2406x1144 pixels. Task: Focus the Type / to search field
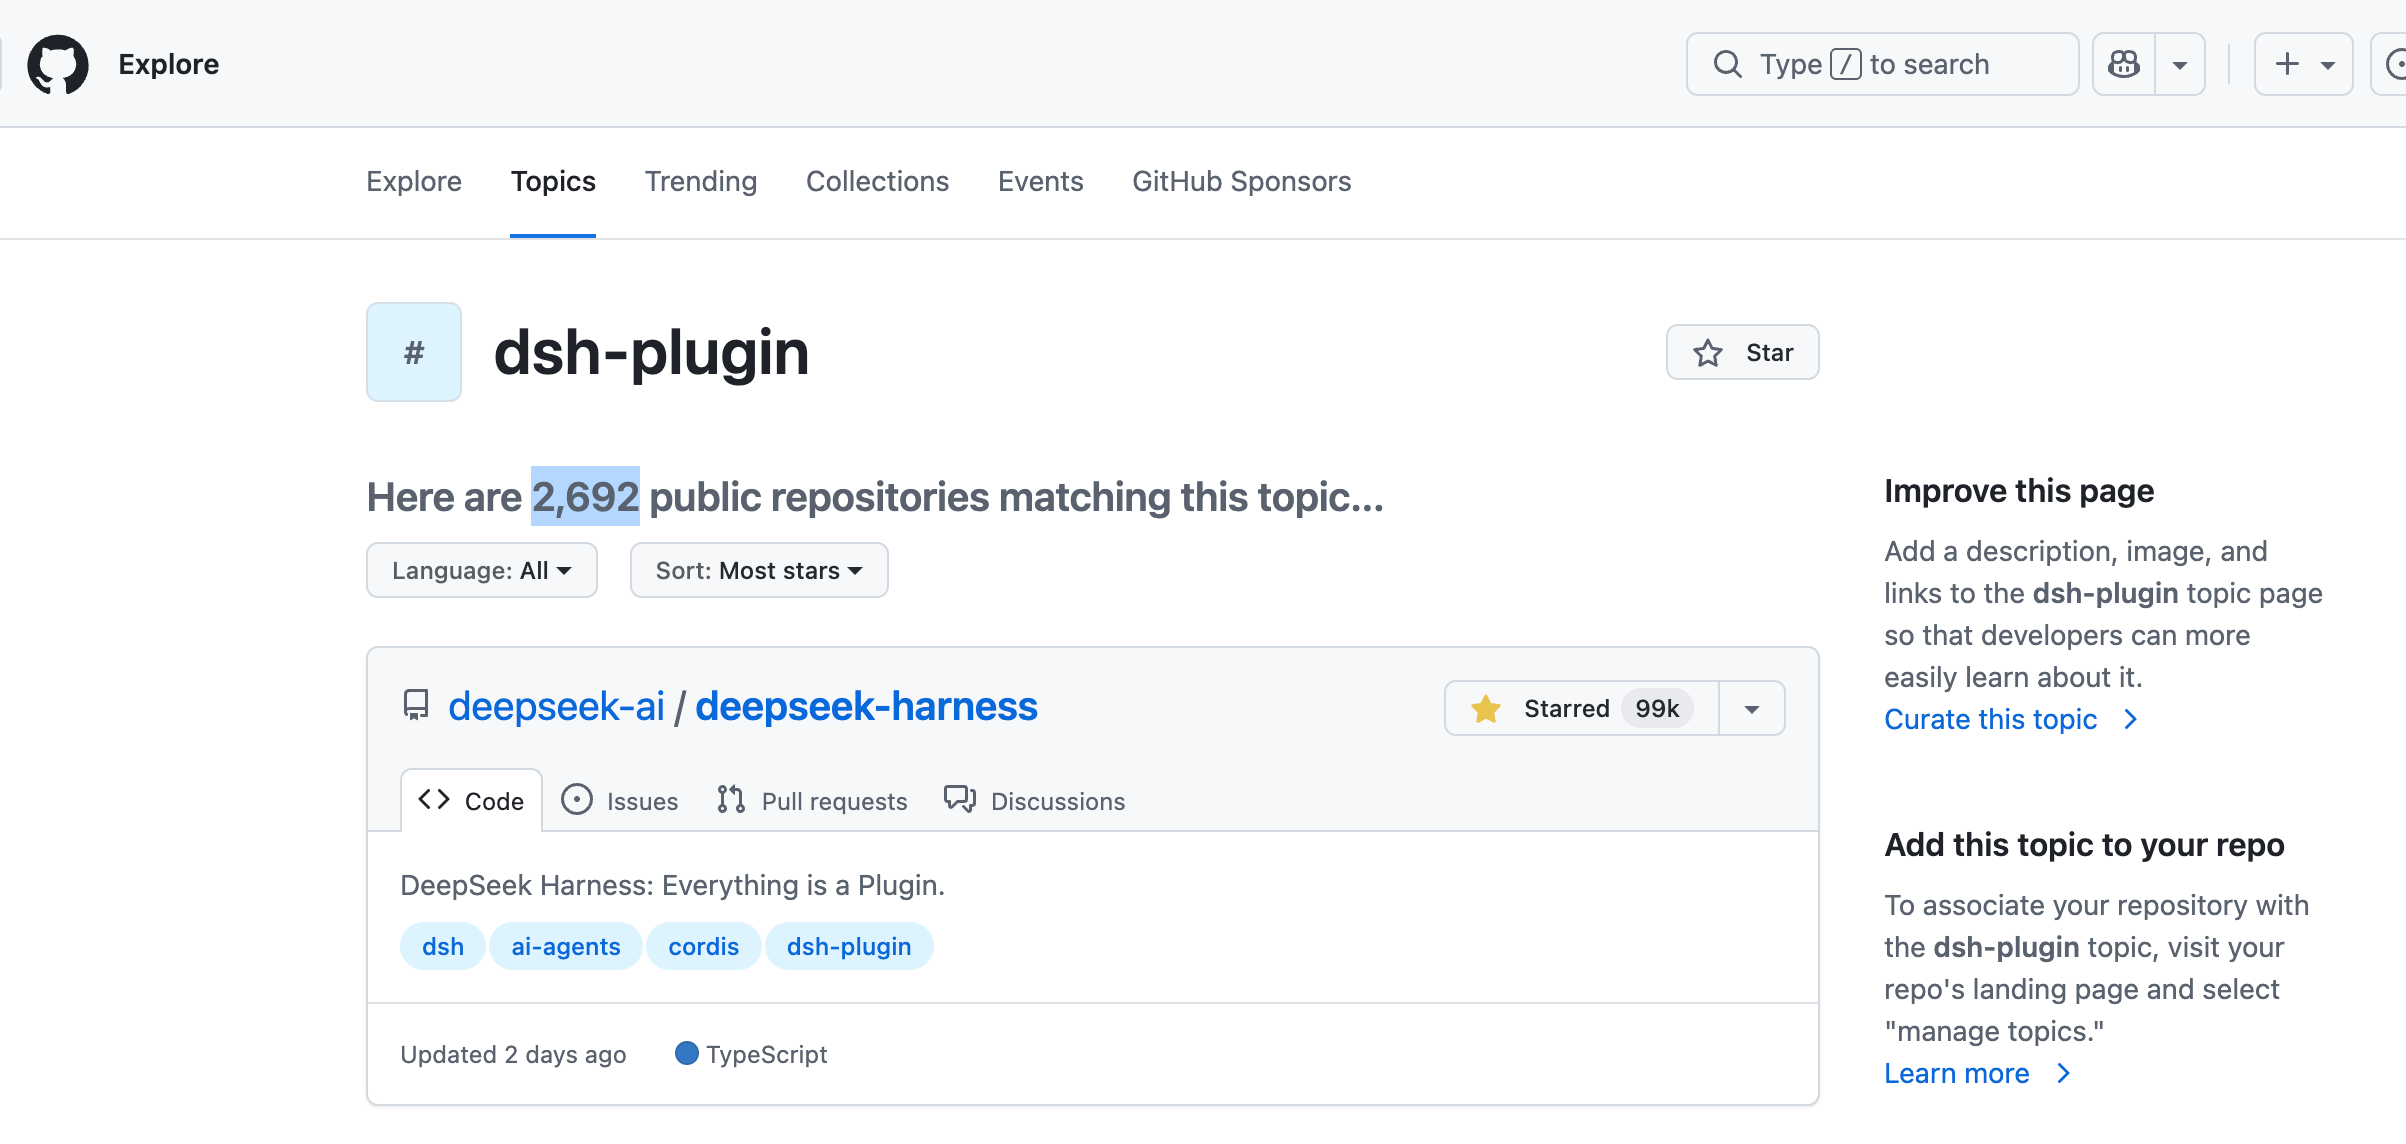1882,65
